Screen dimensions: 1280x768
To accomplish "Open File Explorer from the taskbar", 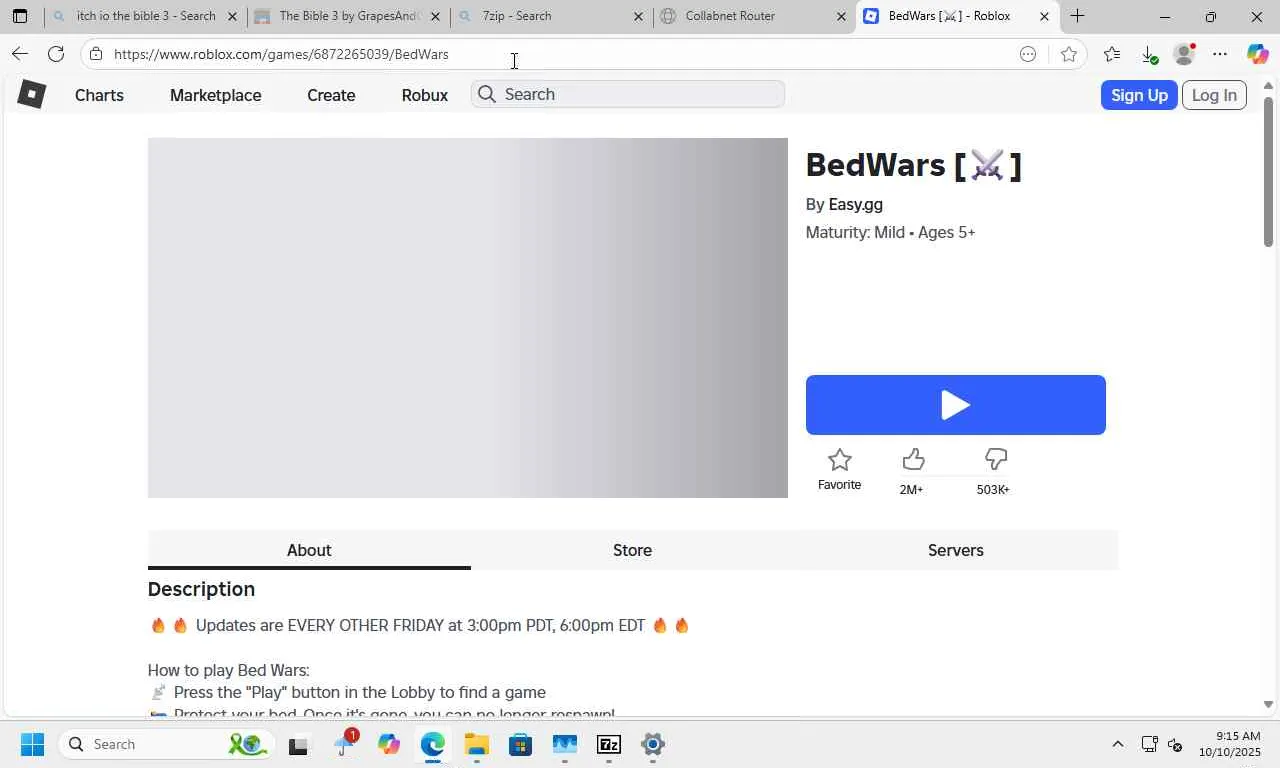I will [476, 745].
